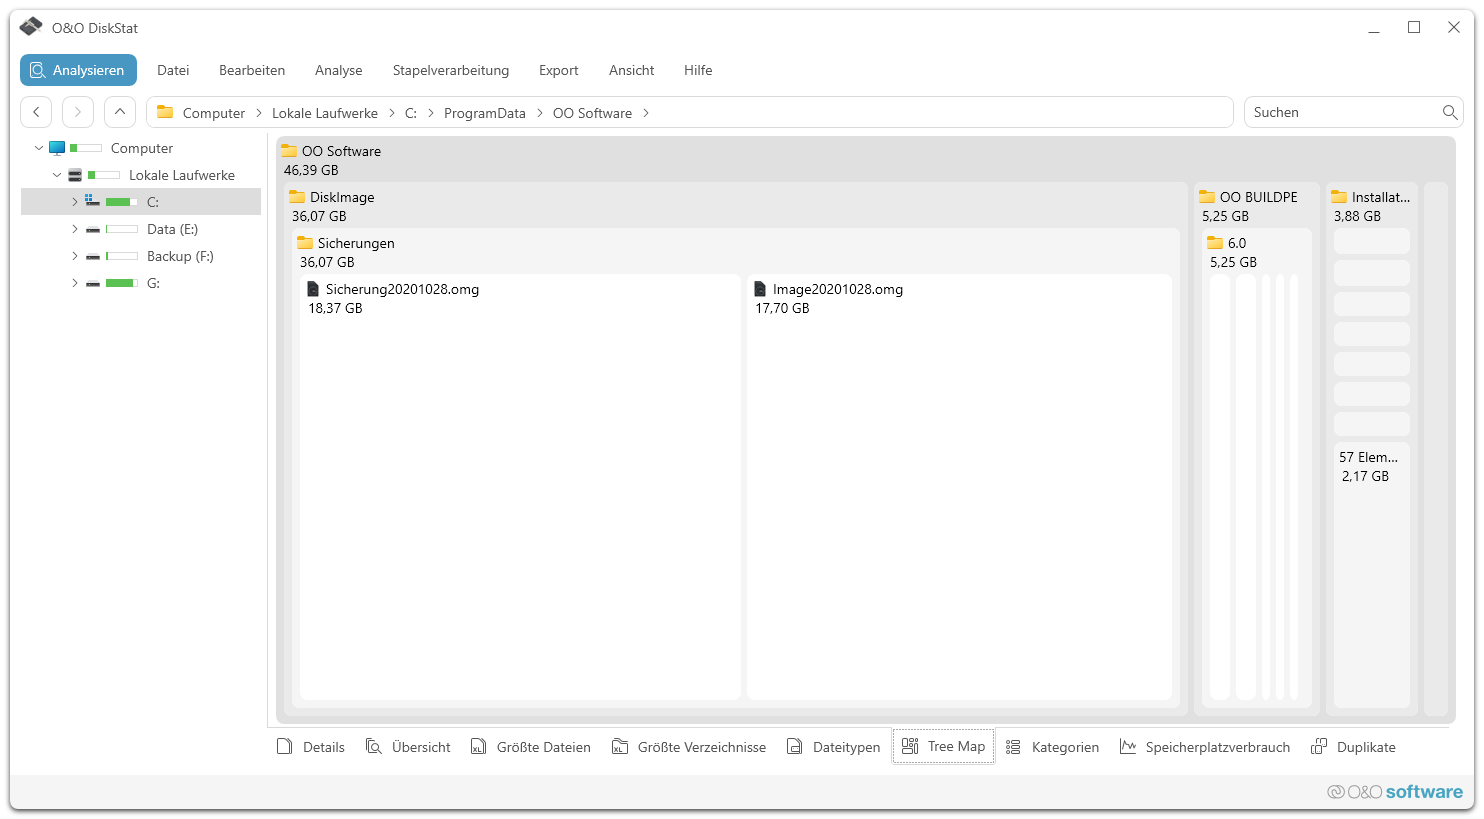Screen dimensions: 1484x819
Task: Select Lokale Laufwerke in the tree
Action: click(x=182, y=175)
